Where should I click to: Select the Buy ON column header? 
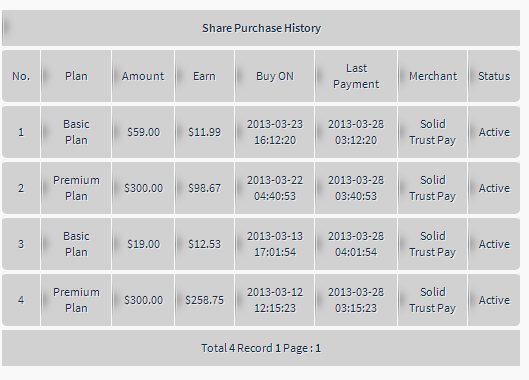click(x=275, y=76)
